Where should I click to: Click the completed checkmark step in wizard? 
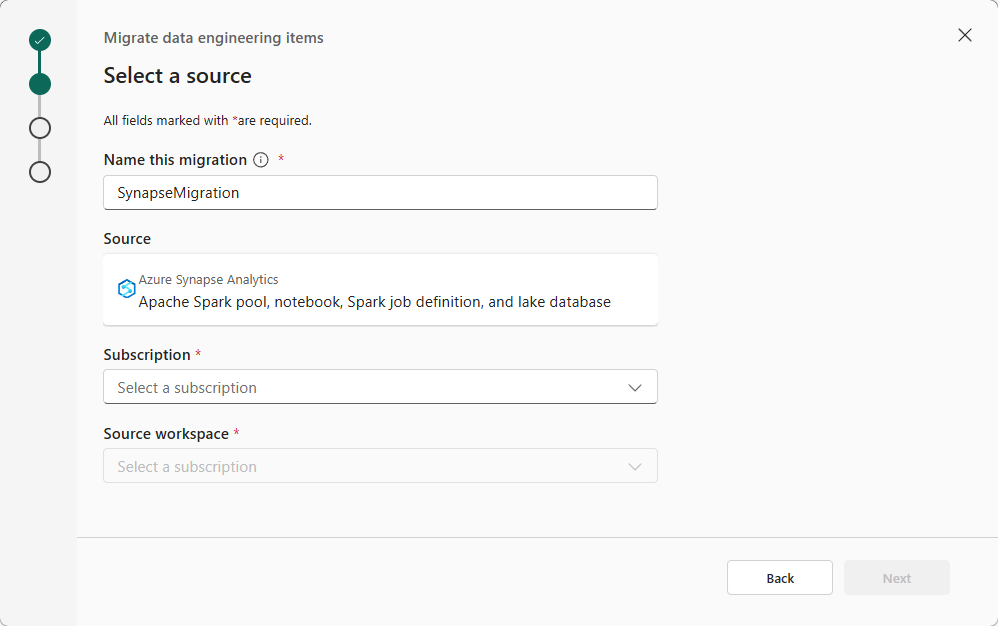(x=39, y=40)
